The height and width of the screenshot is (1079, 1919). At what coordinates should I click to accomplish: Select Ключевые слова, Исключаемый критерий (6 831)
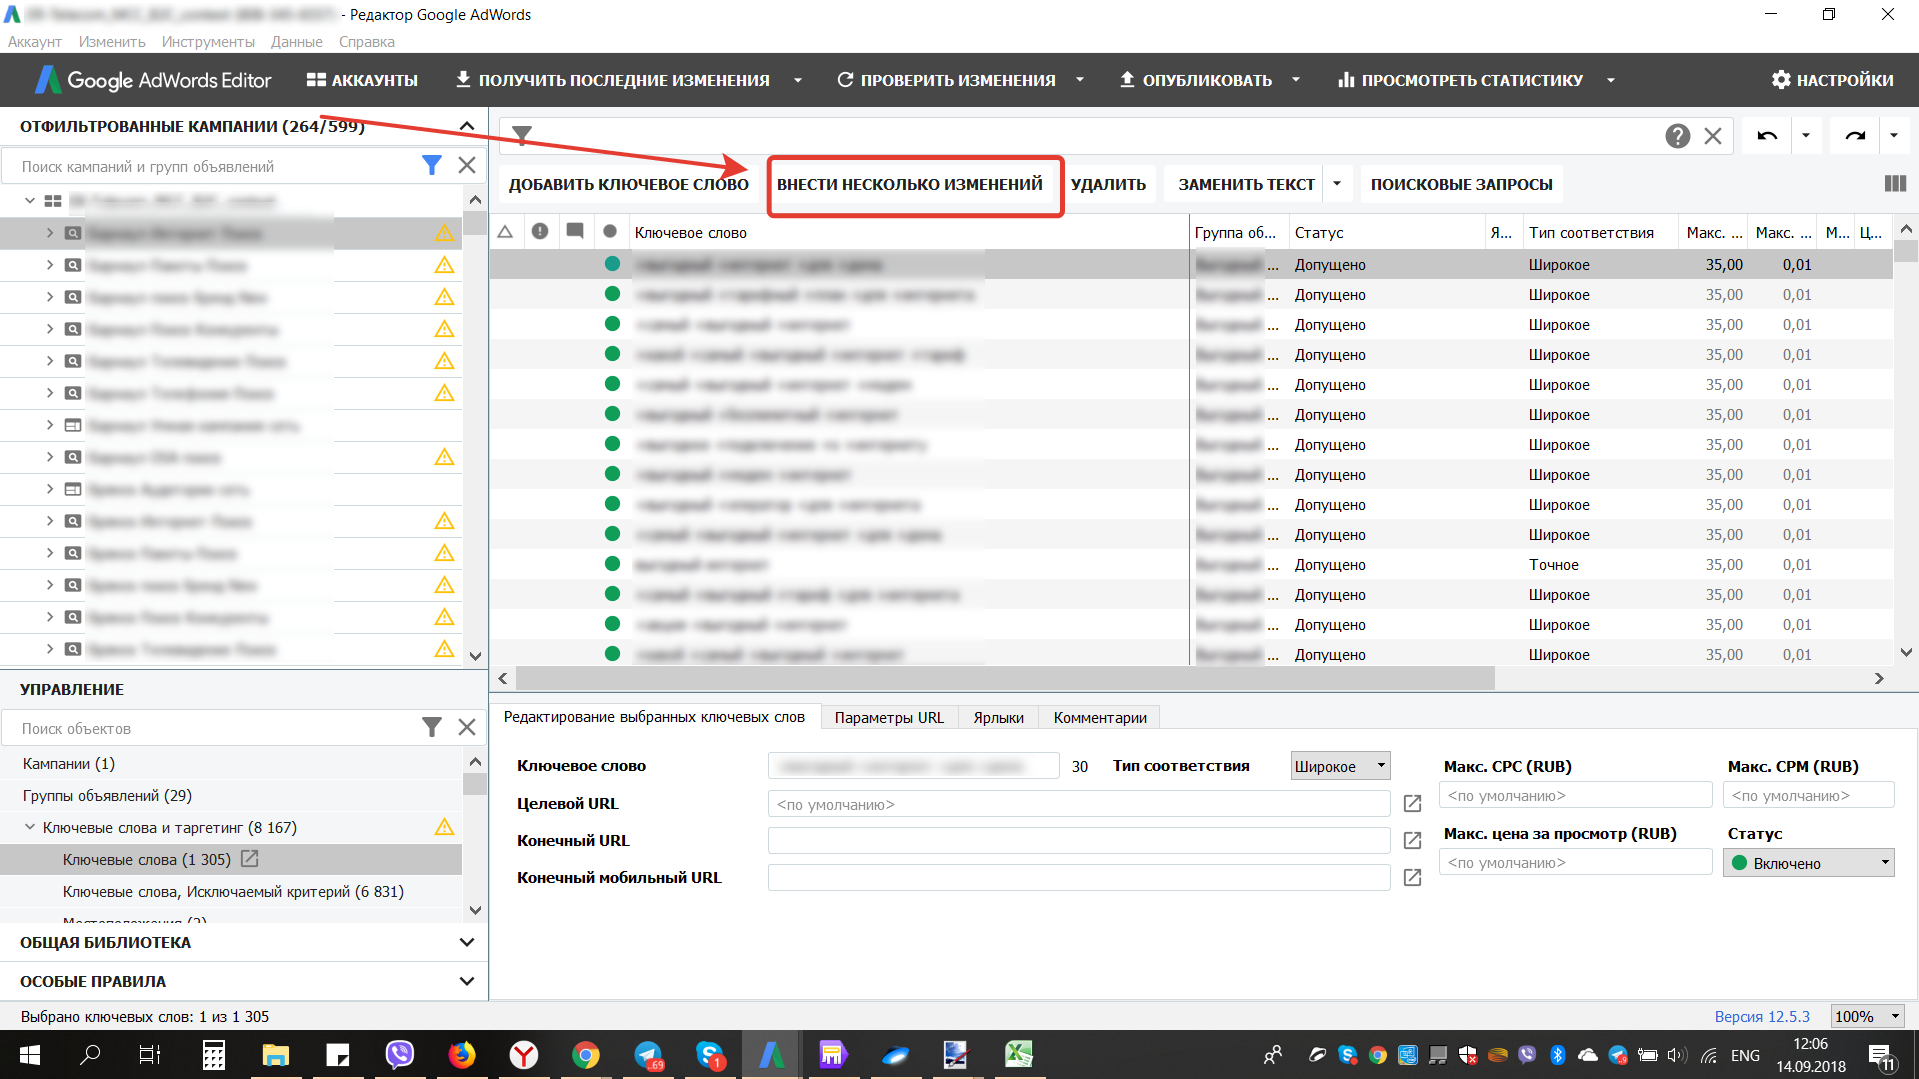point(233,891)
